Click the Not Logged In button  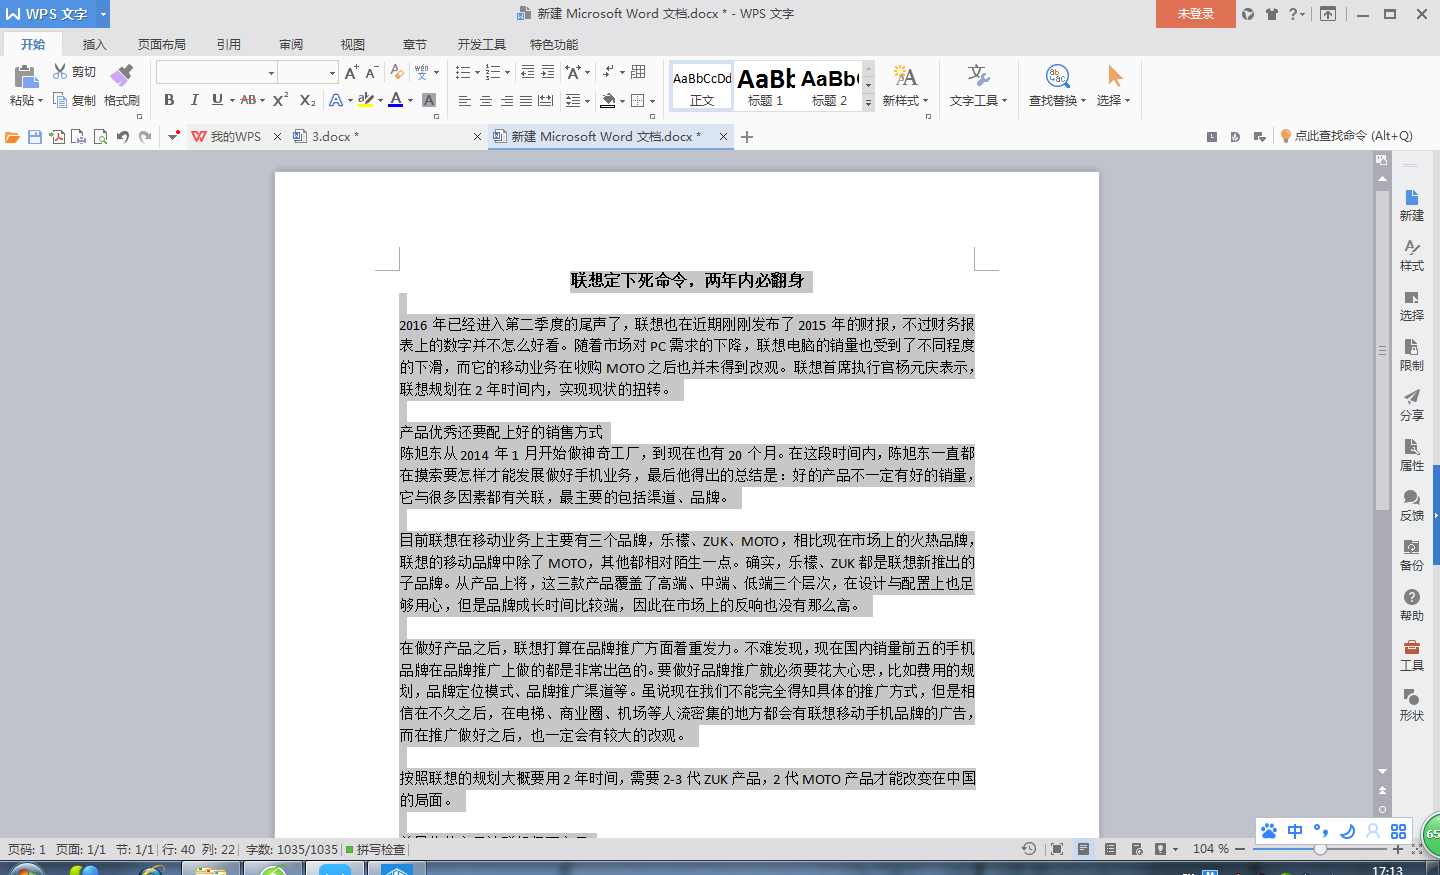coord(1196,14)
